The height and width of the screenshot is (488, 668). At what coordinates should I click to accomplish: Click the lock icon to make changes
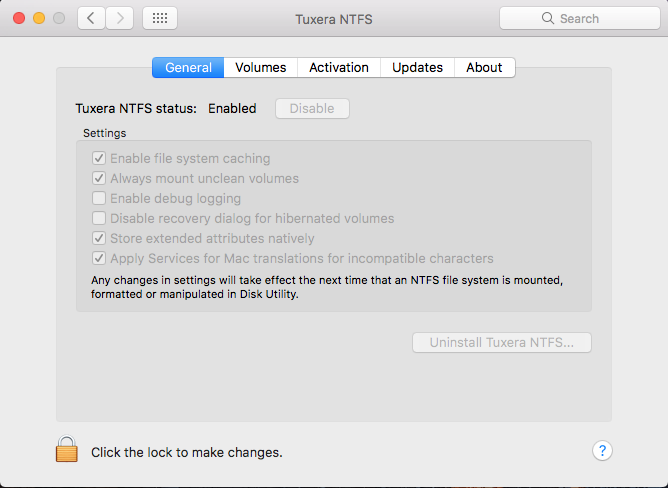(x=66, y=450)
